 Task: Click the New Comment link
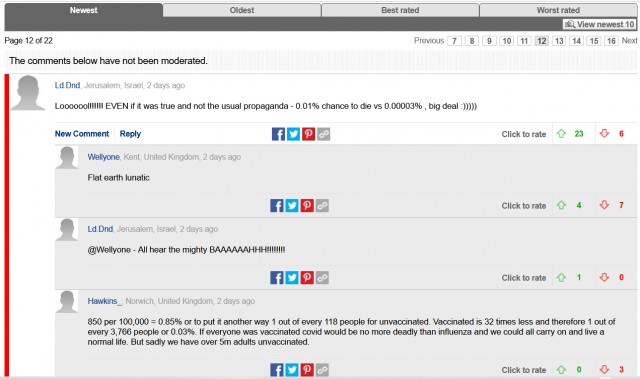pyautogui.click(x=82, y=134)
